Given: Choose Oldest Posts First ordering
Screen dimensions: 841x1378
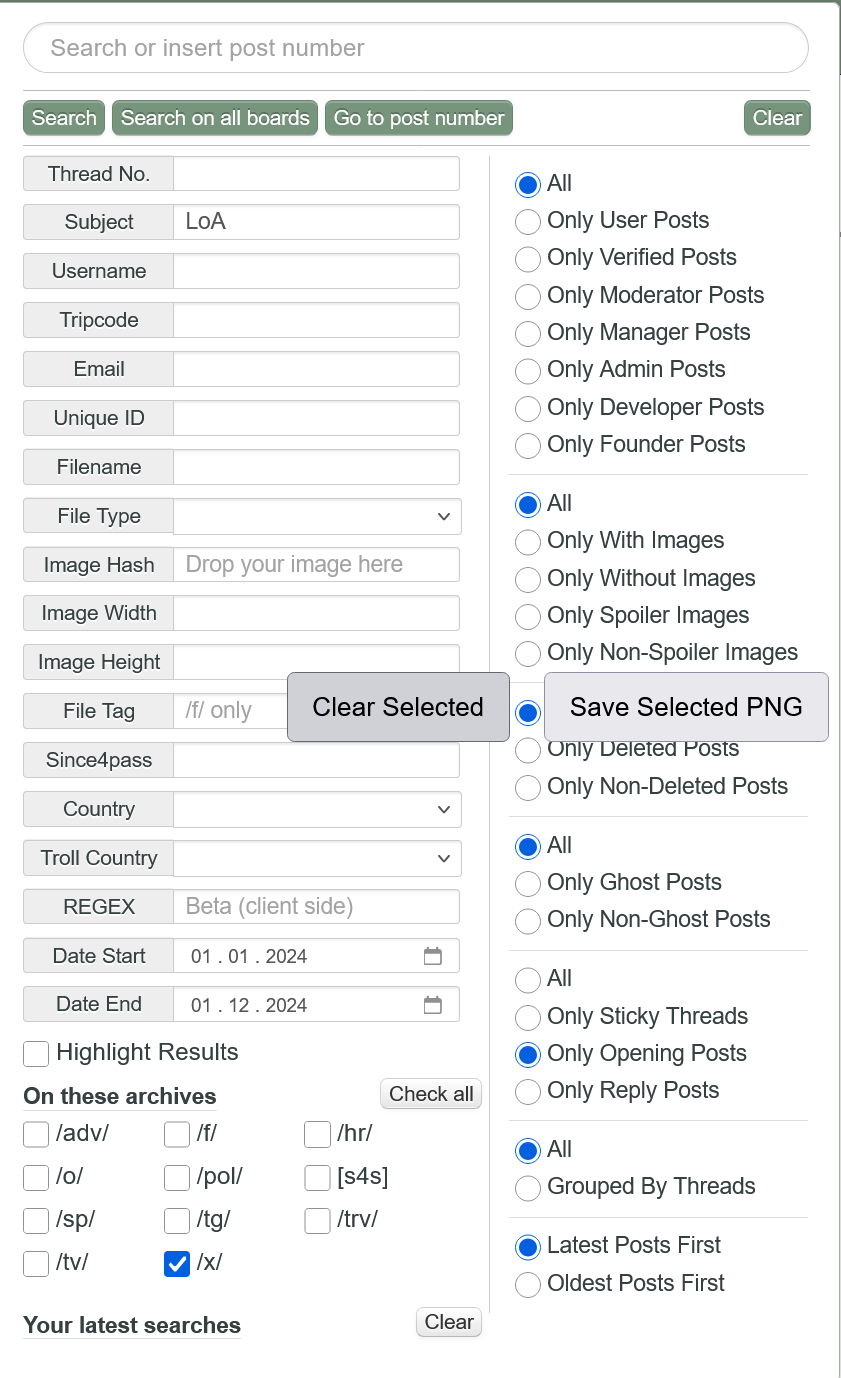Looking at the screenshot, I should 528,1284.
